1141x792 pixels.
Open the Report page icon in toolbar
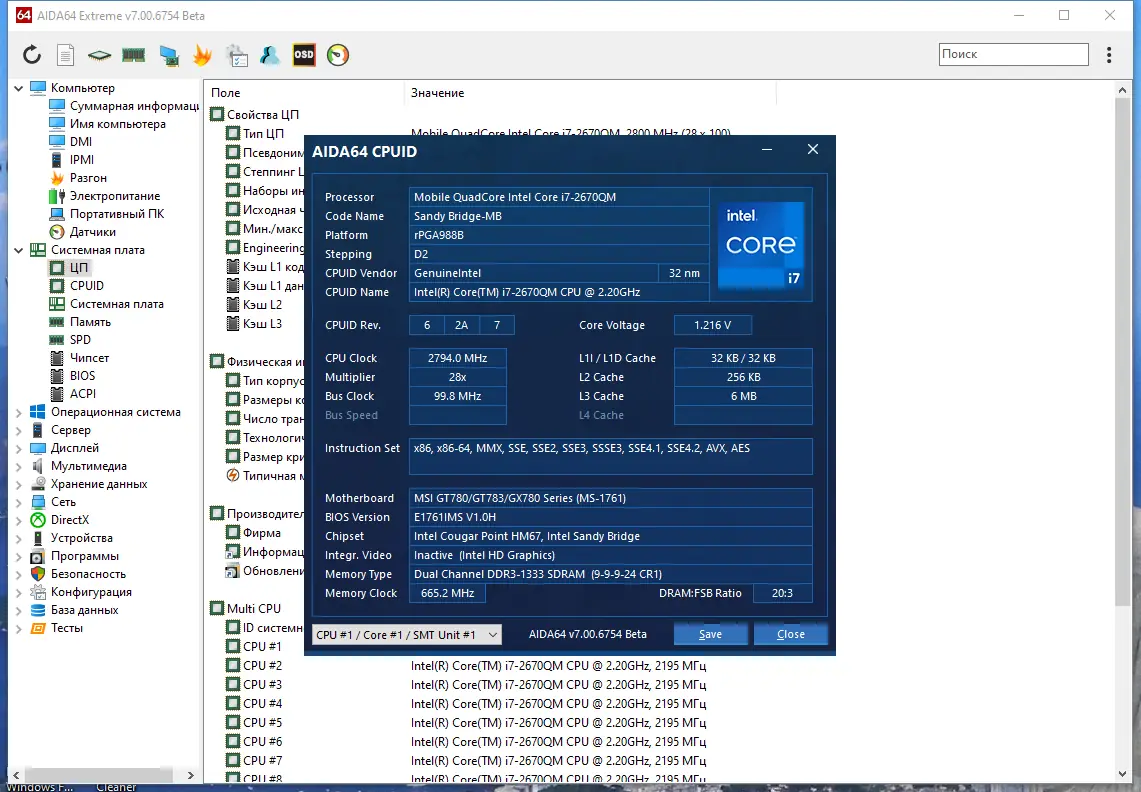[x=65, y=55]
